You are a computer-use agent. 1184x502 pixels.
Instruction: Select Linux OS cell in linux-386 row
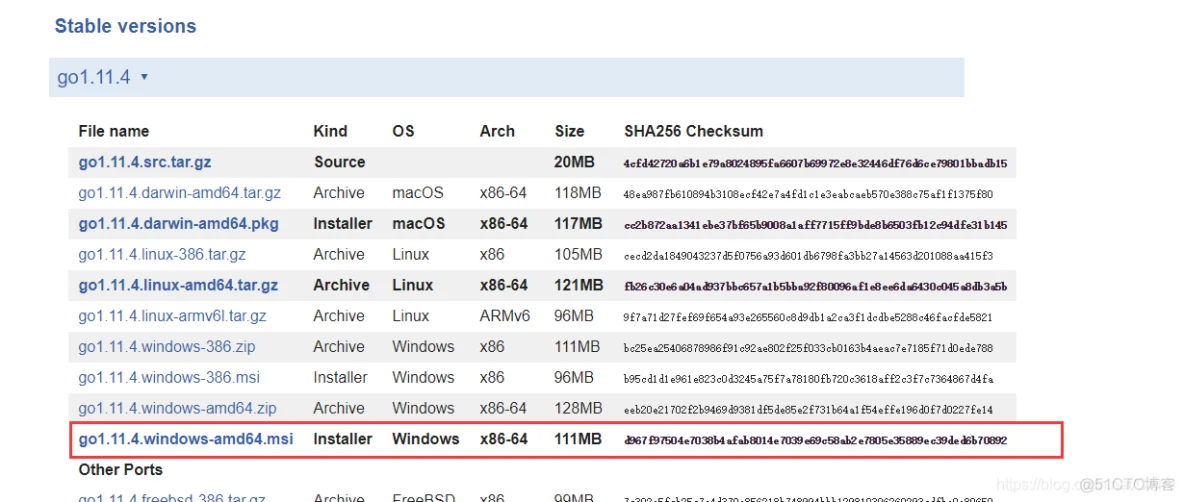(x=410, y=255)
